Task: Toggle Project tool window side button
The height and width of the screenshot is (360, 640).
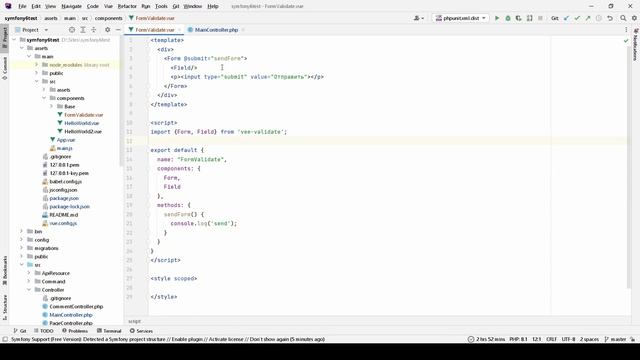Action: tap(4, 38)
